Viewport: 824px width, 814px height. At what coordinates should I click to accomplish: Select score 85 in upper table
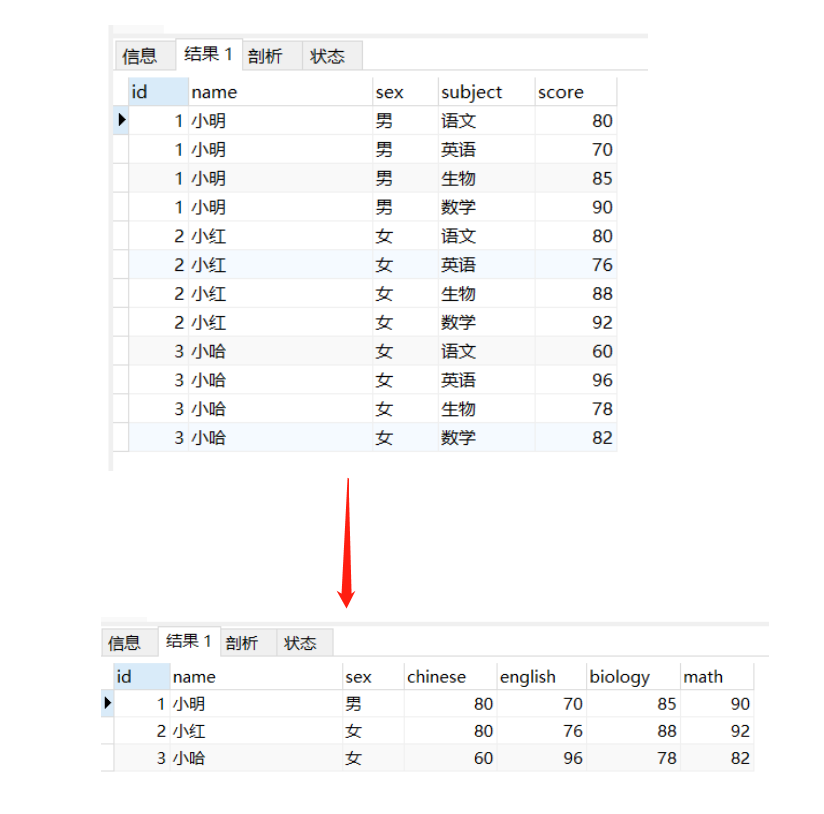[x=575, y=178]
